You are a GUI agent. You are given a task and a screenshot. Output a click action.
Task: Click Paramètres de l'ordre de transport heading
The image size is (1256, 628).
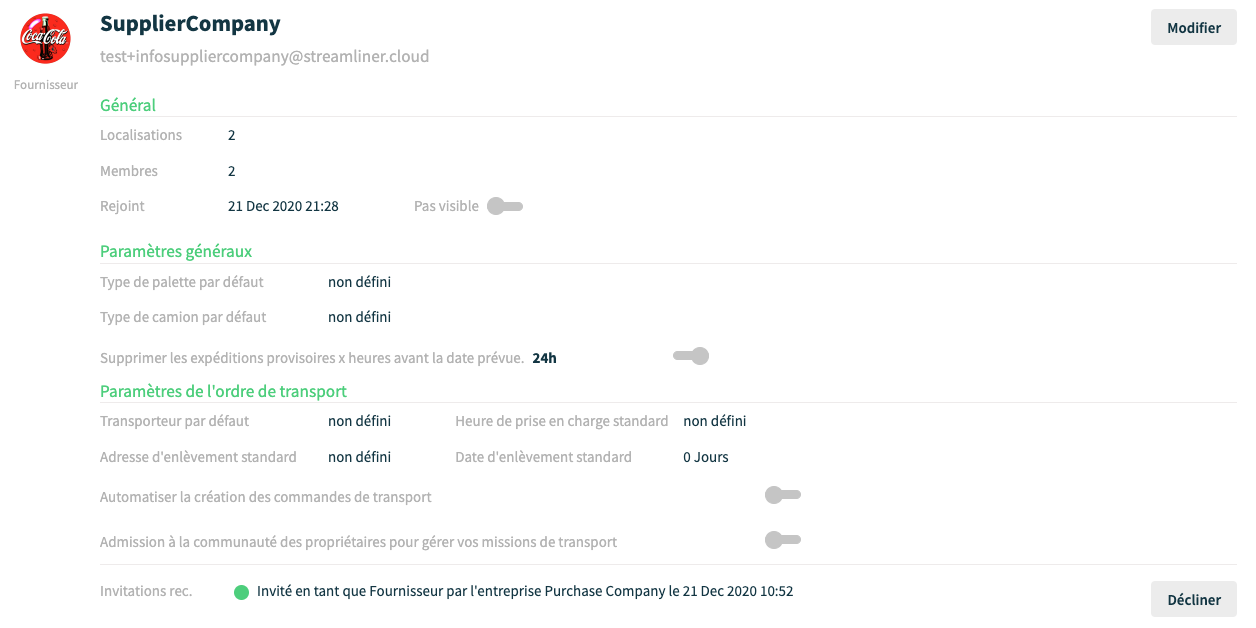[224, 391]
